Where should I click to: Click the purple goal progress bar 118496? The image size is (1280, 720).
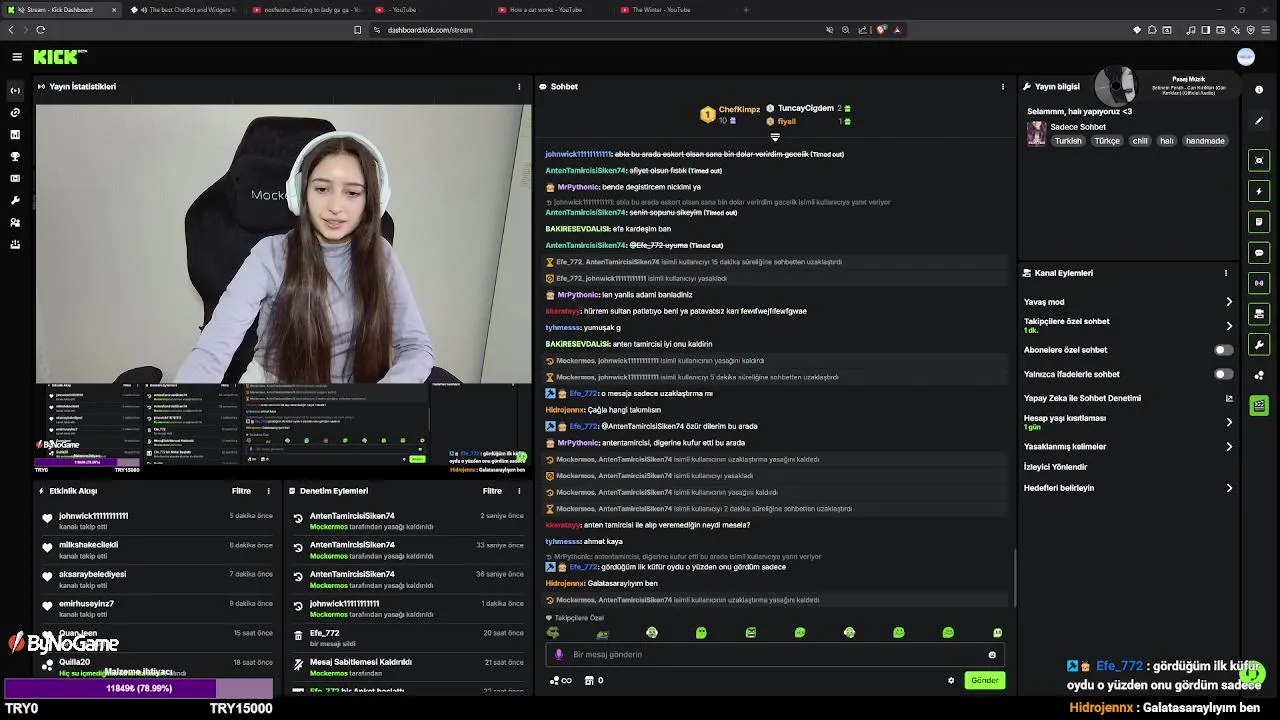[139, 688]
